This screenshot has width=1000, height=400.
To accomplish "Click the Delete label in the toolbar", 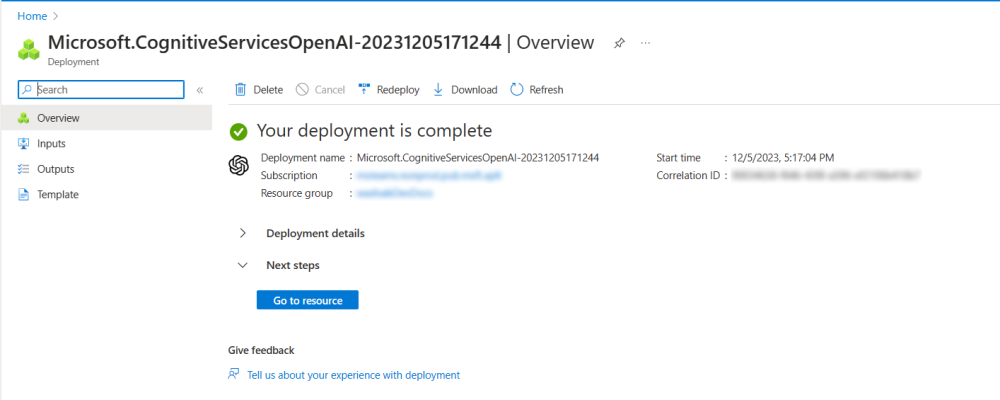I will pyautogui.click(x=268, y=90).
